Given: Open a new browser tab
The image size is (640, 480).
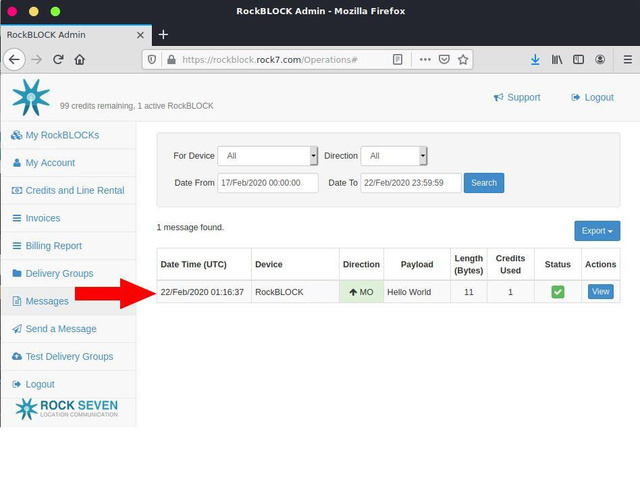Looking at the screenshot, I should (163, 35).
